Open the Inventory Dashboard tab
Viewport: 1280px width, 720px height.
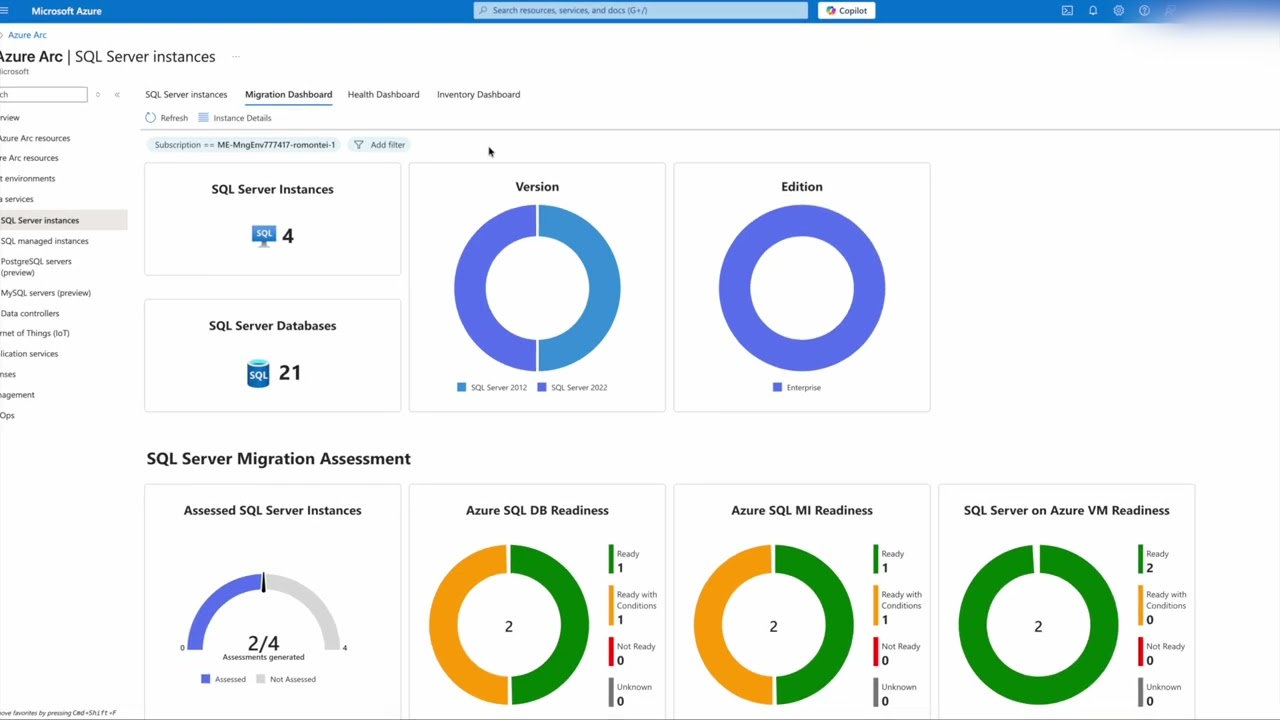[x=478, y=94]
